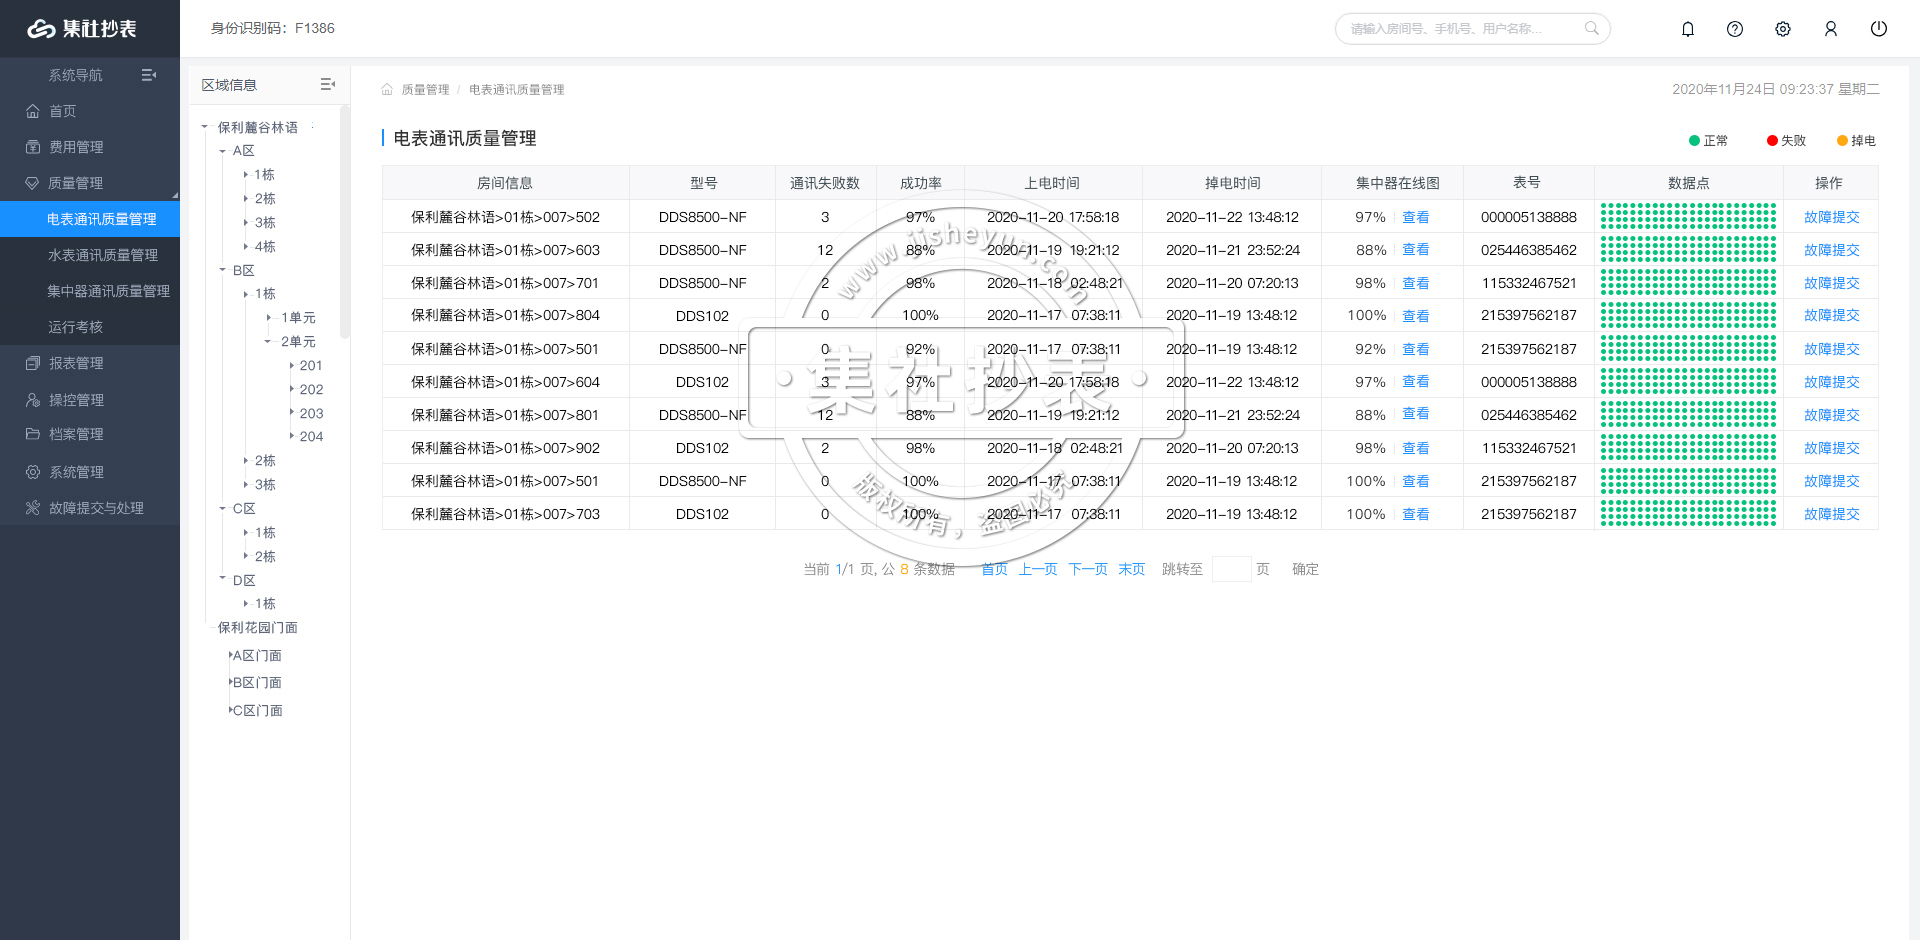
Task: Collapse the system navigation sidebar icon
Action: coord(149,75)
